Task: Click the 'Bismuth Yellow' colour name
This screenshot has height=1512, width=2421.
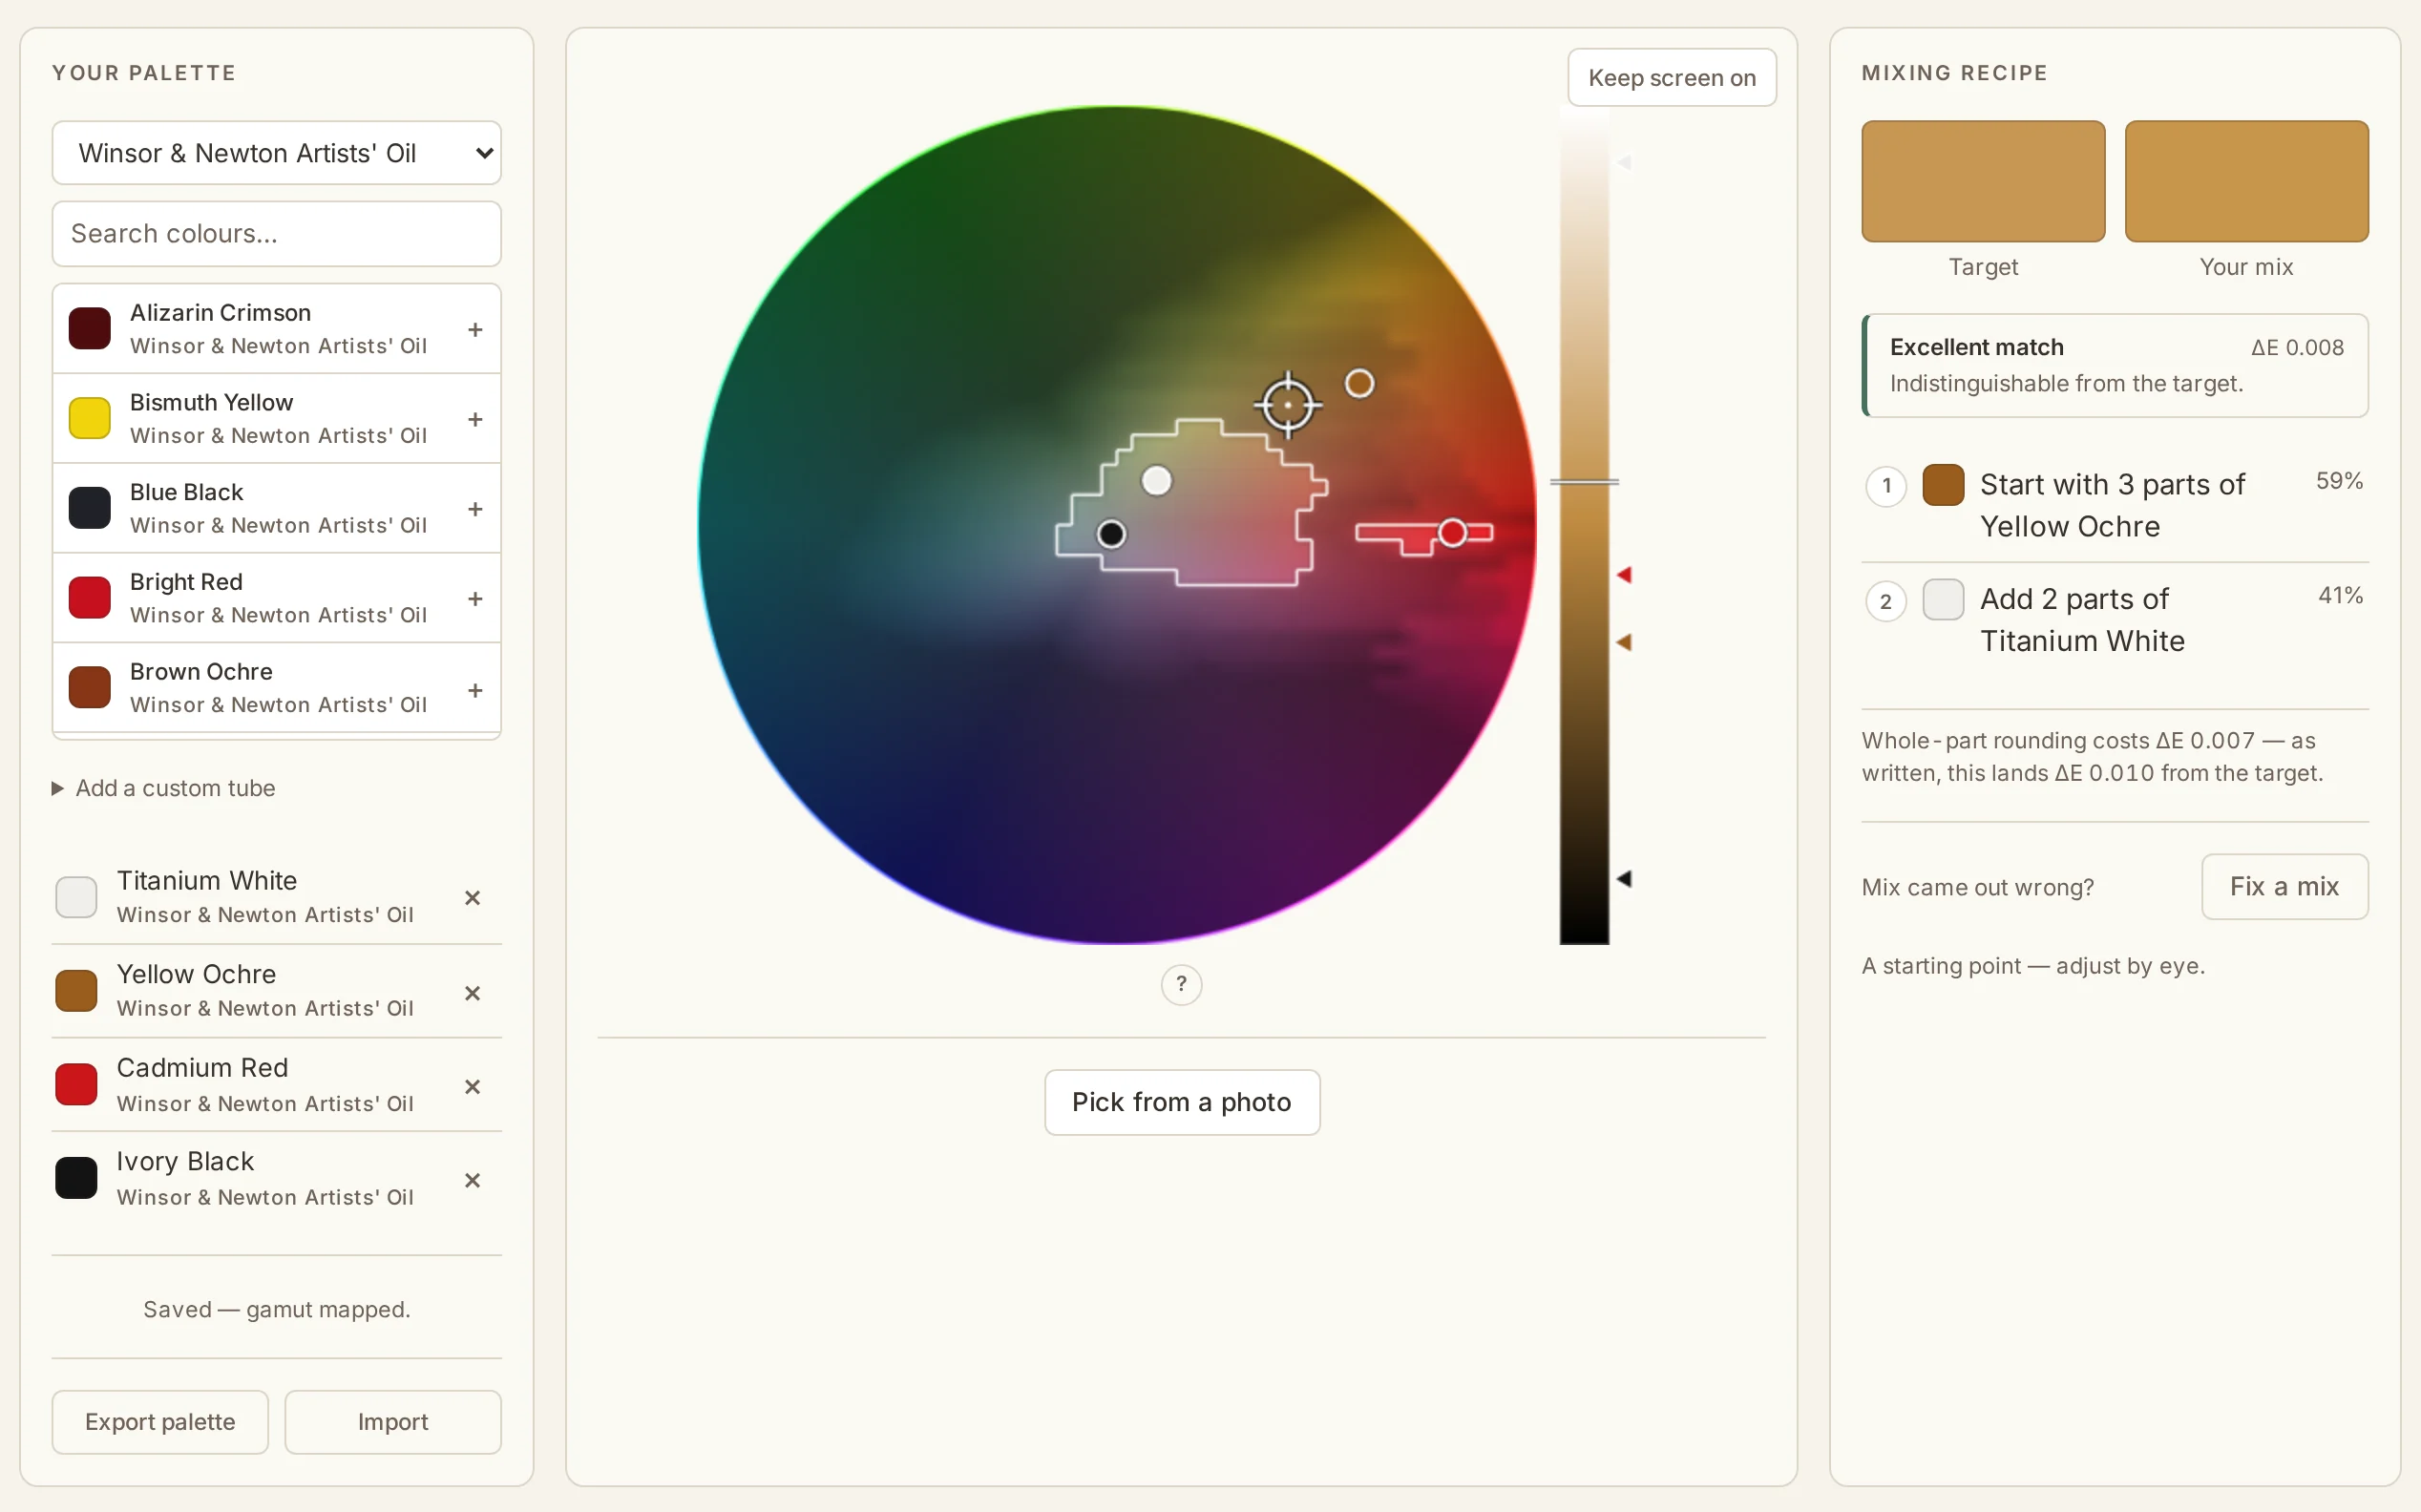Action: (211, 402)
